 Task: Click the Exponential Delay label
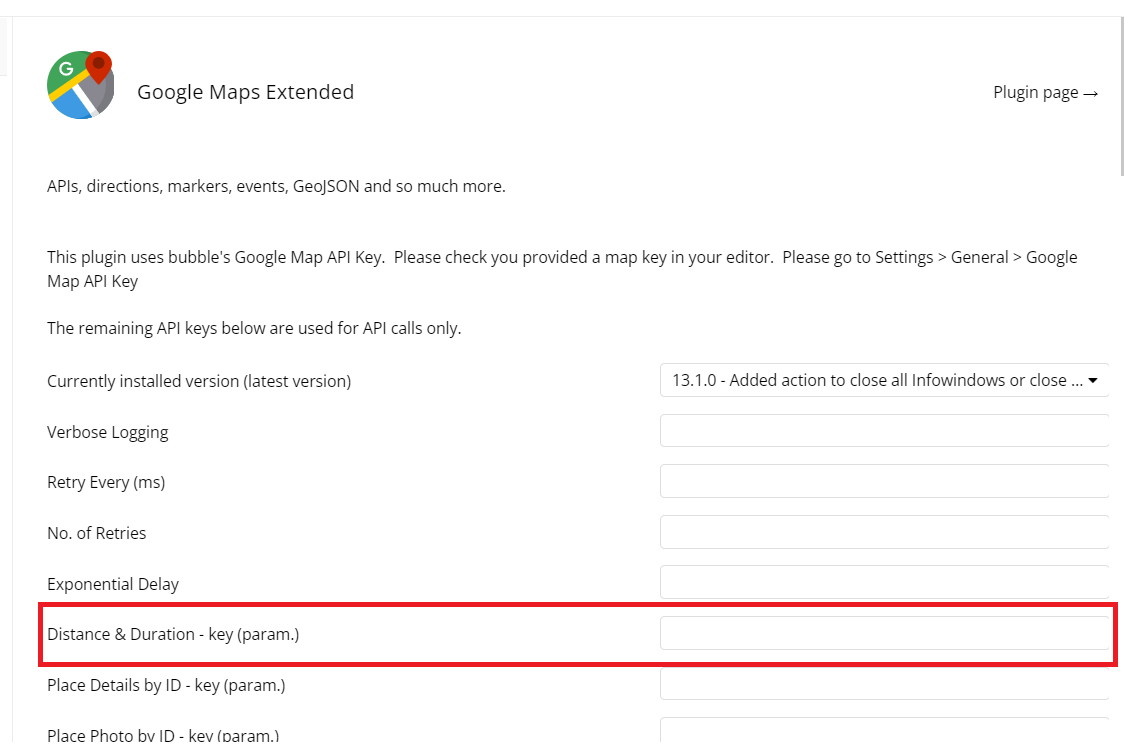coord(113,584)
